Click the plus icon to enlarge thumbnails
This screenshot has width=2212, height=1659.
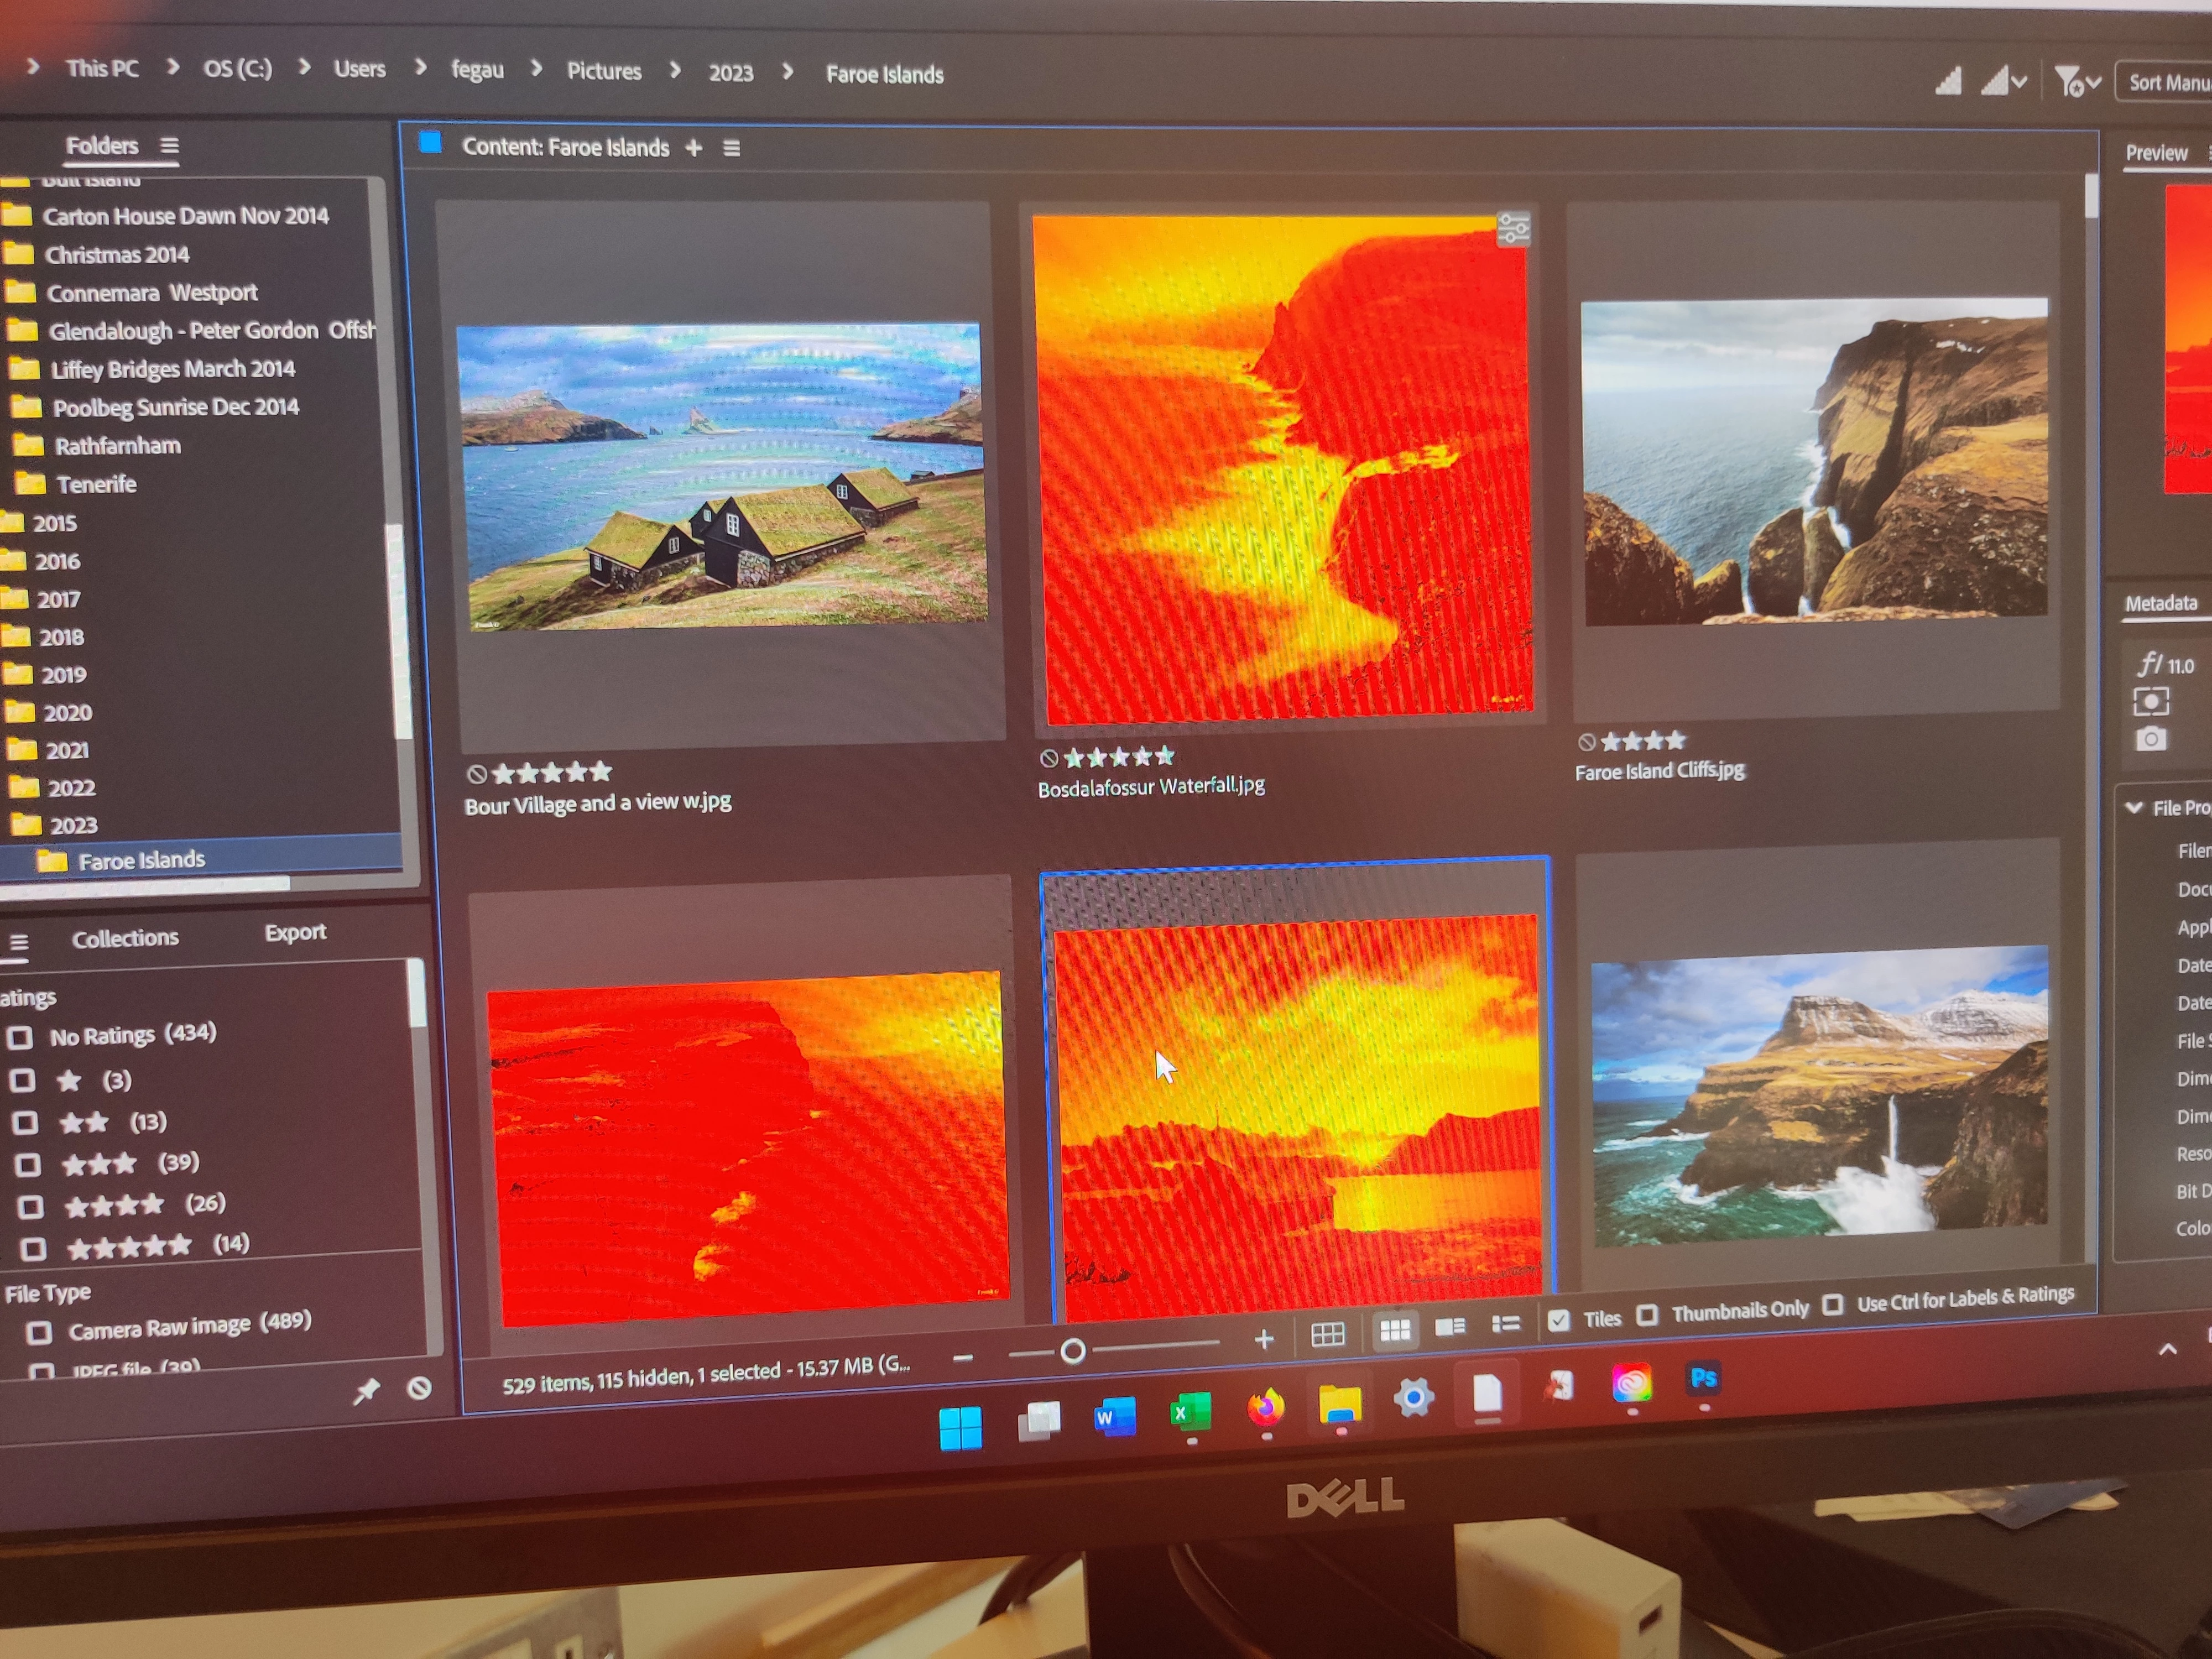[x=1264, y=1339]
